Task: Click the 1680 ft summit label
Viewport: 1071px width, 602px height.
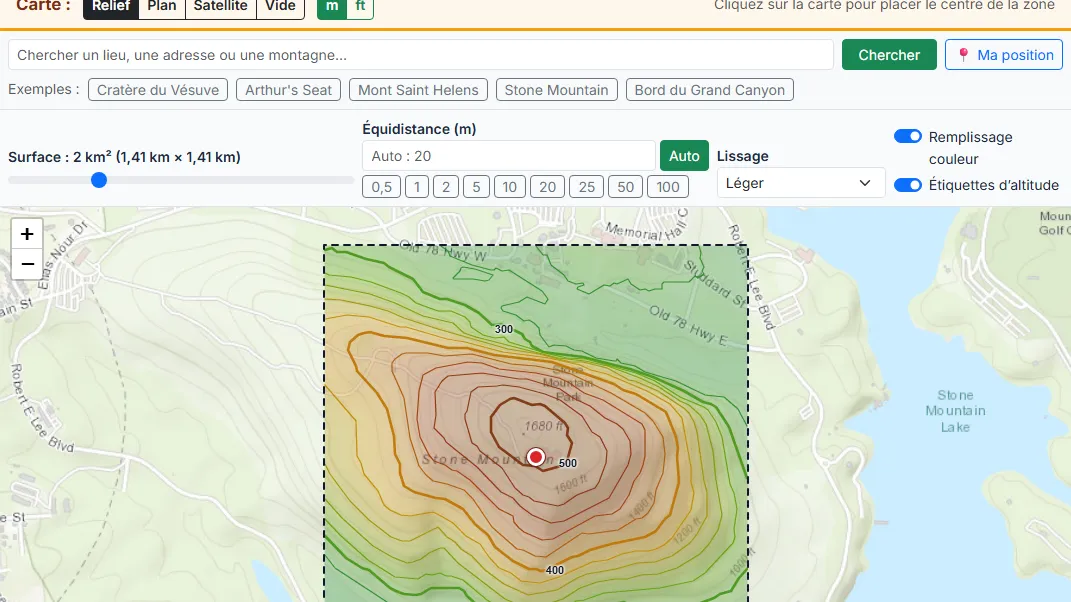Action: coord(544,426)
